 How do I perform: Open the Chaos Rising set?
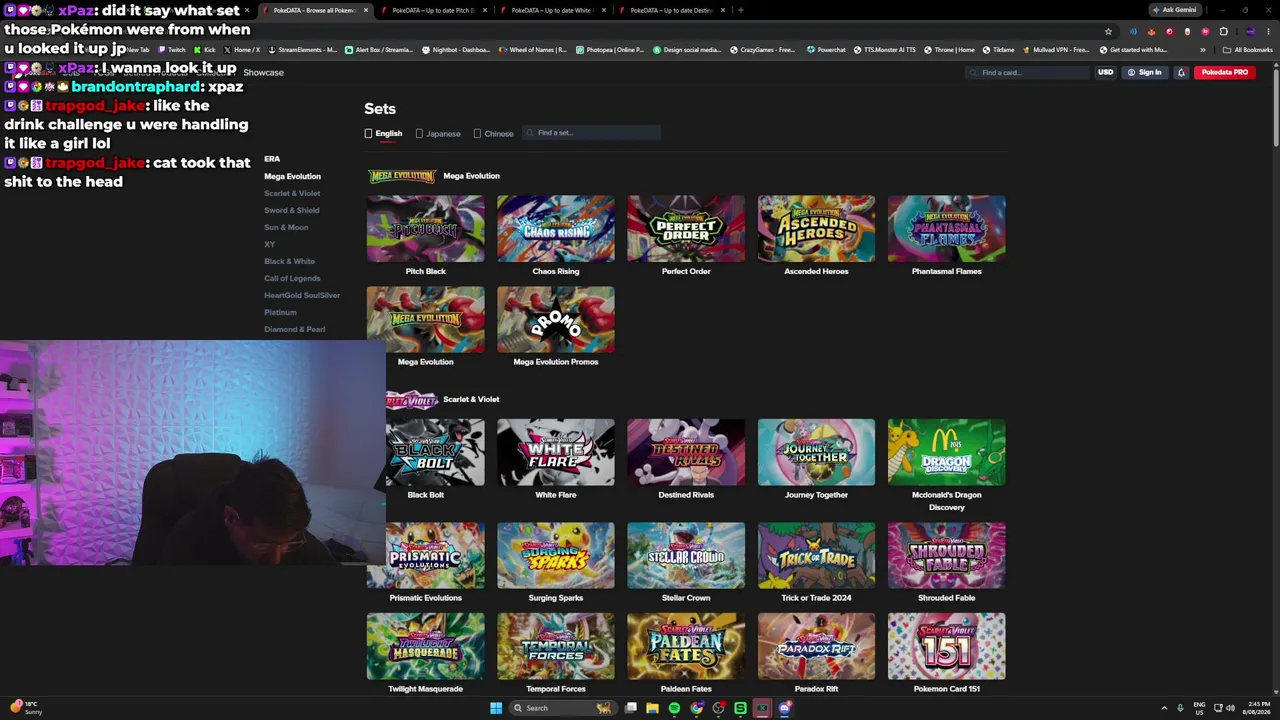coord(555,229)
